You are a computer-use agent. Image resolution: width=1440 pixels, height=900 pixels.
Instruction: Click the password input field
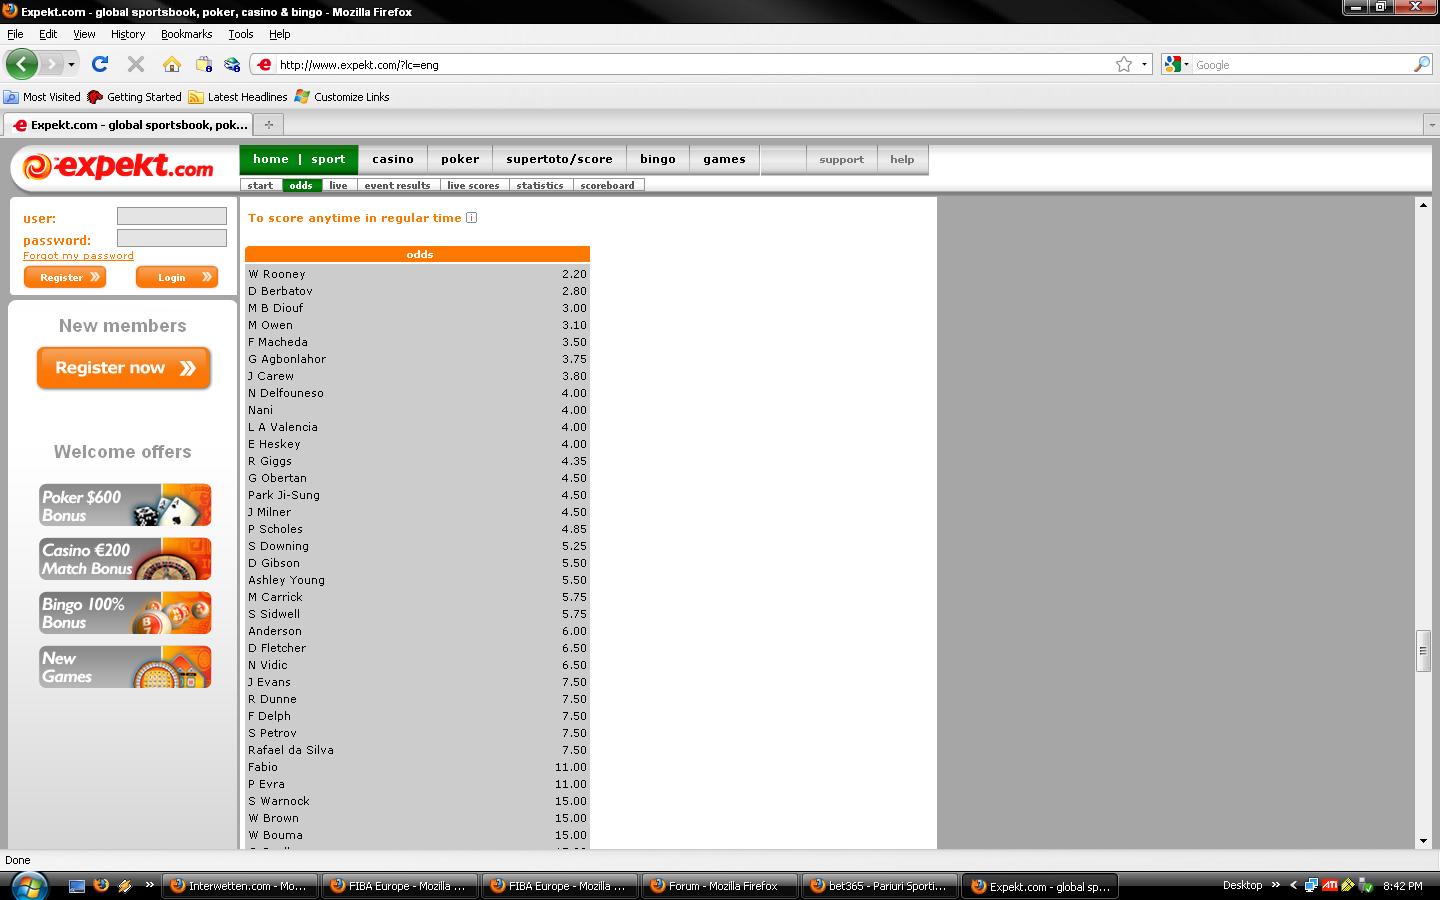172,238
